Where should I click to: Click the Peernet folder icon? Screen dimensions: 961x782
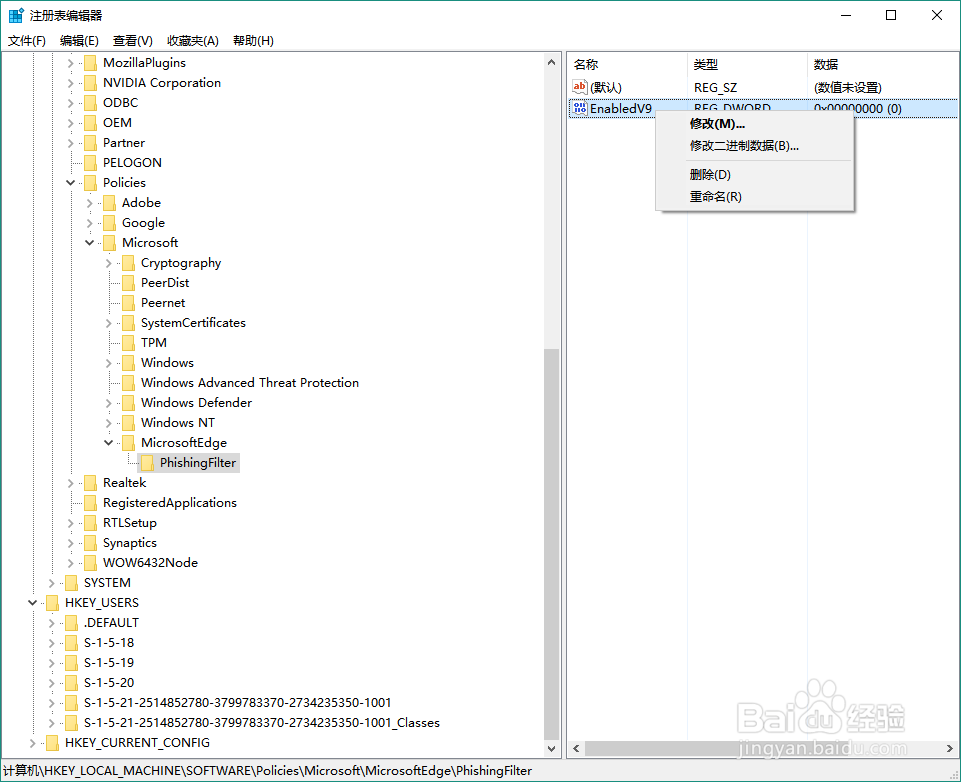(128, 303)
